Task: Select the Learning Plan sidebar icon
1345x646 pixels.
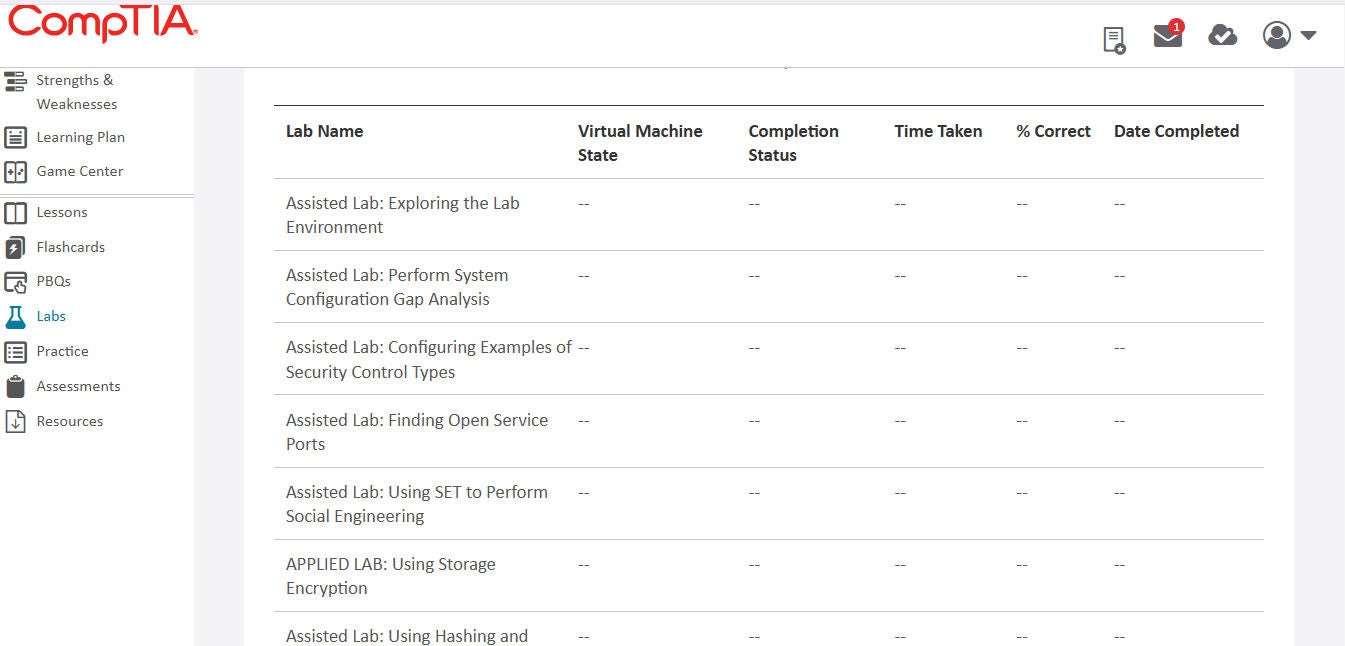Action: point(15,137)
